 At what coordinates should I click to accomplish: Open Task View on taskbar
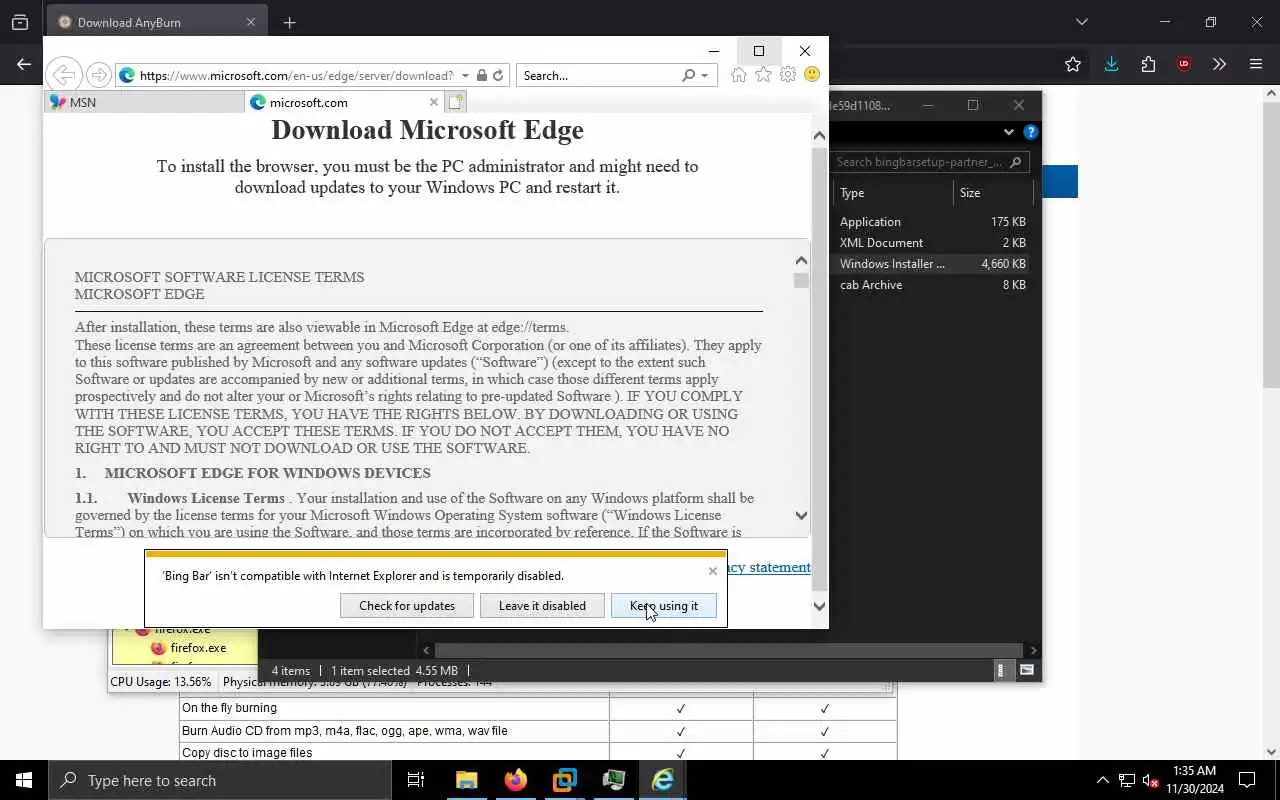[416, 780]
